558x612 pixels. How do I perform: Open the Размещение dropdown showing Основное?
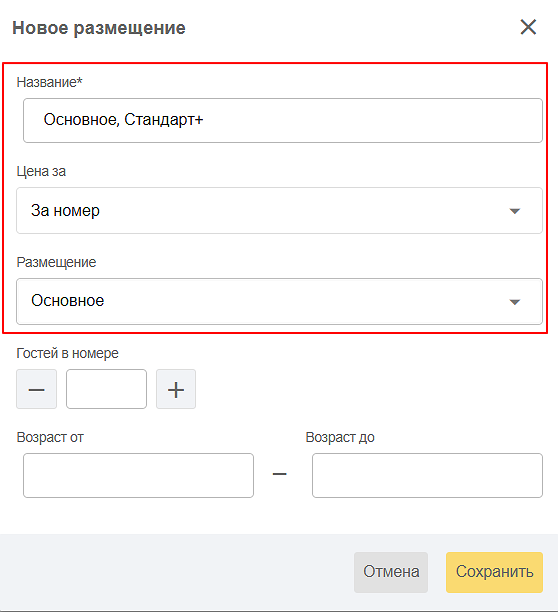click(279, 301)
